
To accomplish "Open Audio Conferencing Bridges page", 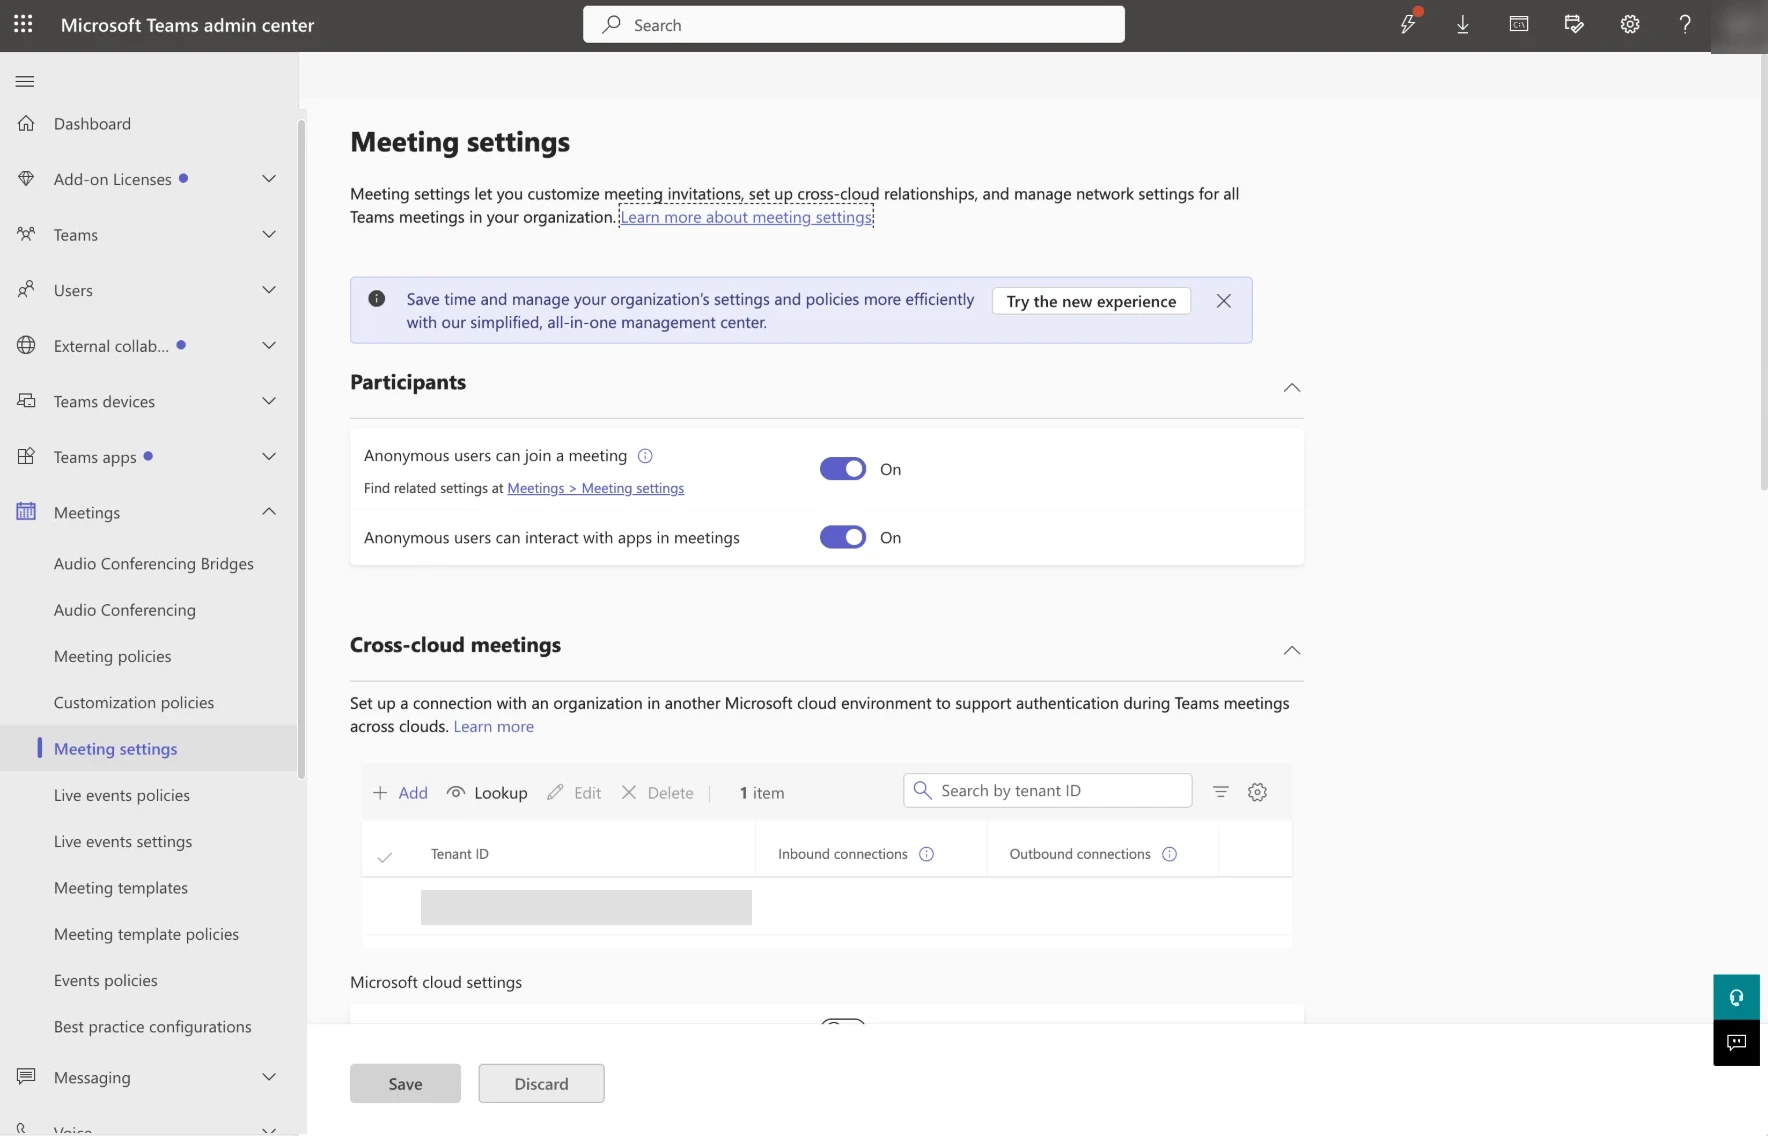I will [x=154, y=563].
